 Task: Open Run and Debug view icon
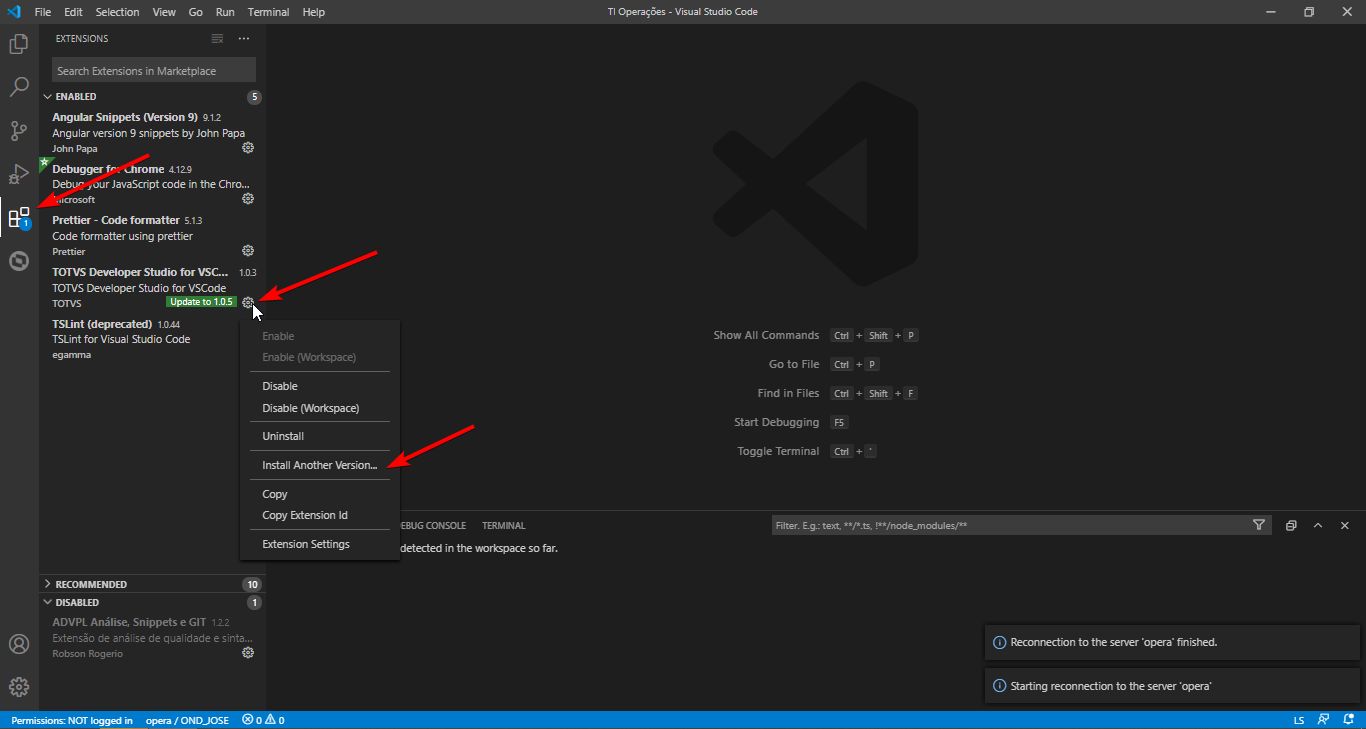coord(19,174)
